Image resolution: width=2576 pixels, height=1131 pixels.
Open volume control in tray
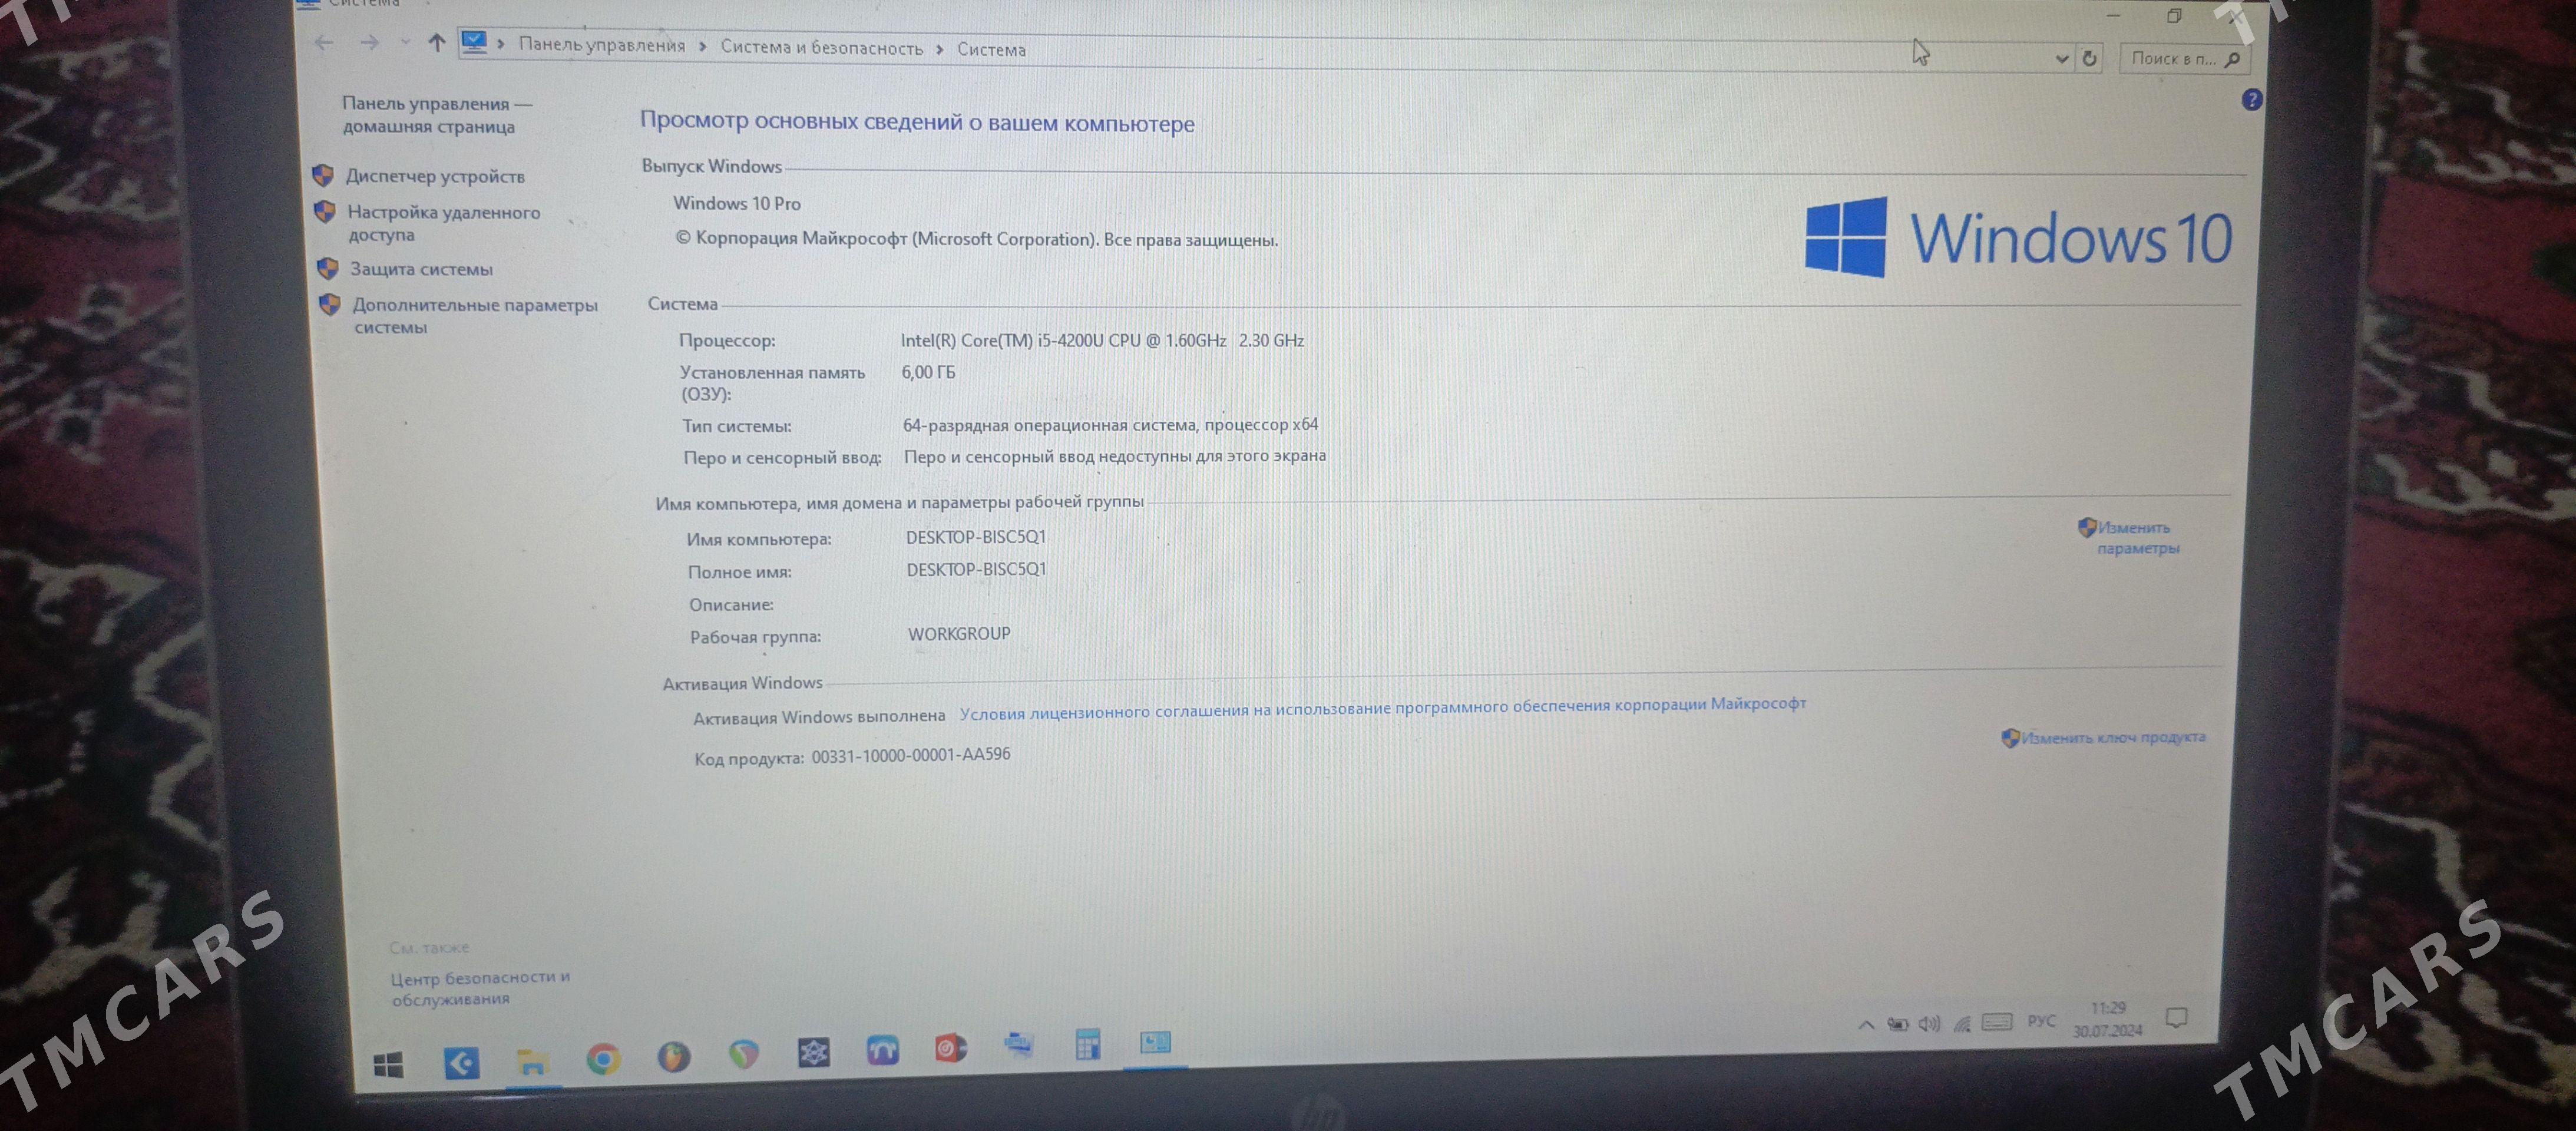point(1930,1023)
